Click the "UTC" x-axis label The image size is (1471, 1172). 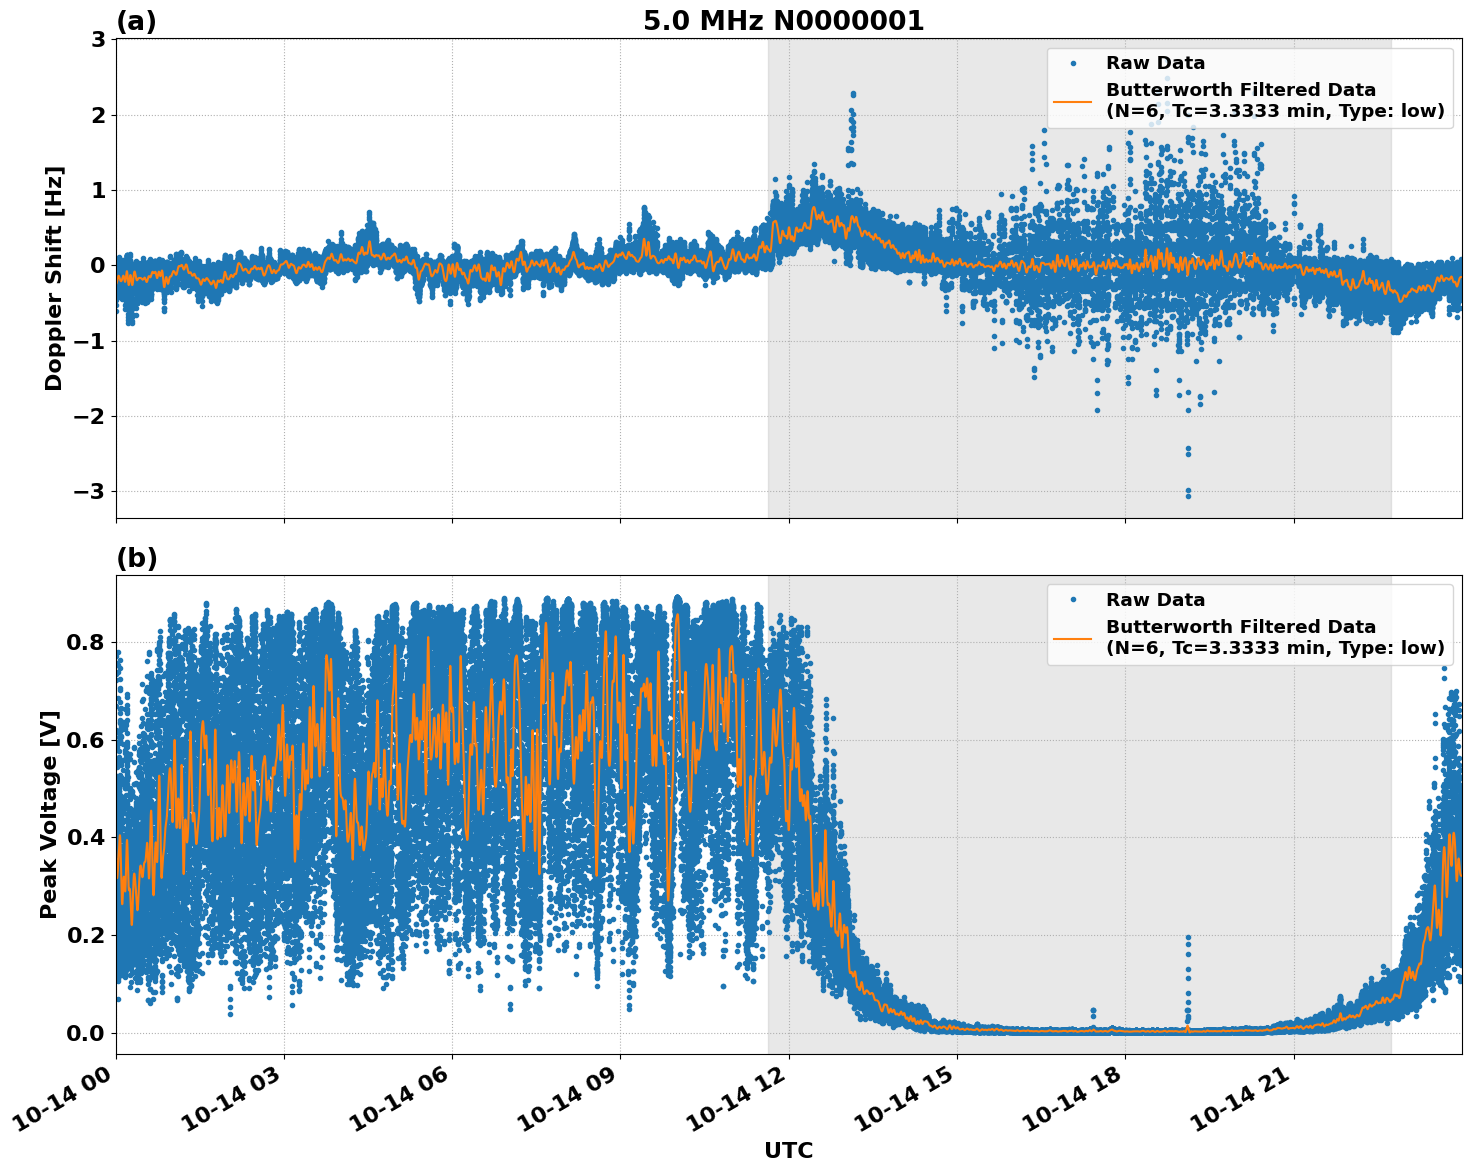(788, 1150)
